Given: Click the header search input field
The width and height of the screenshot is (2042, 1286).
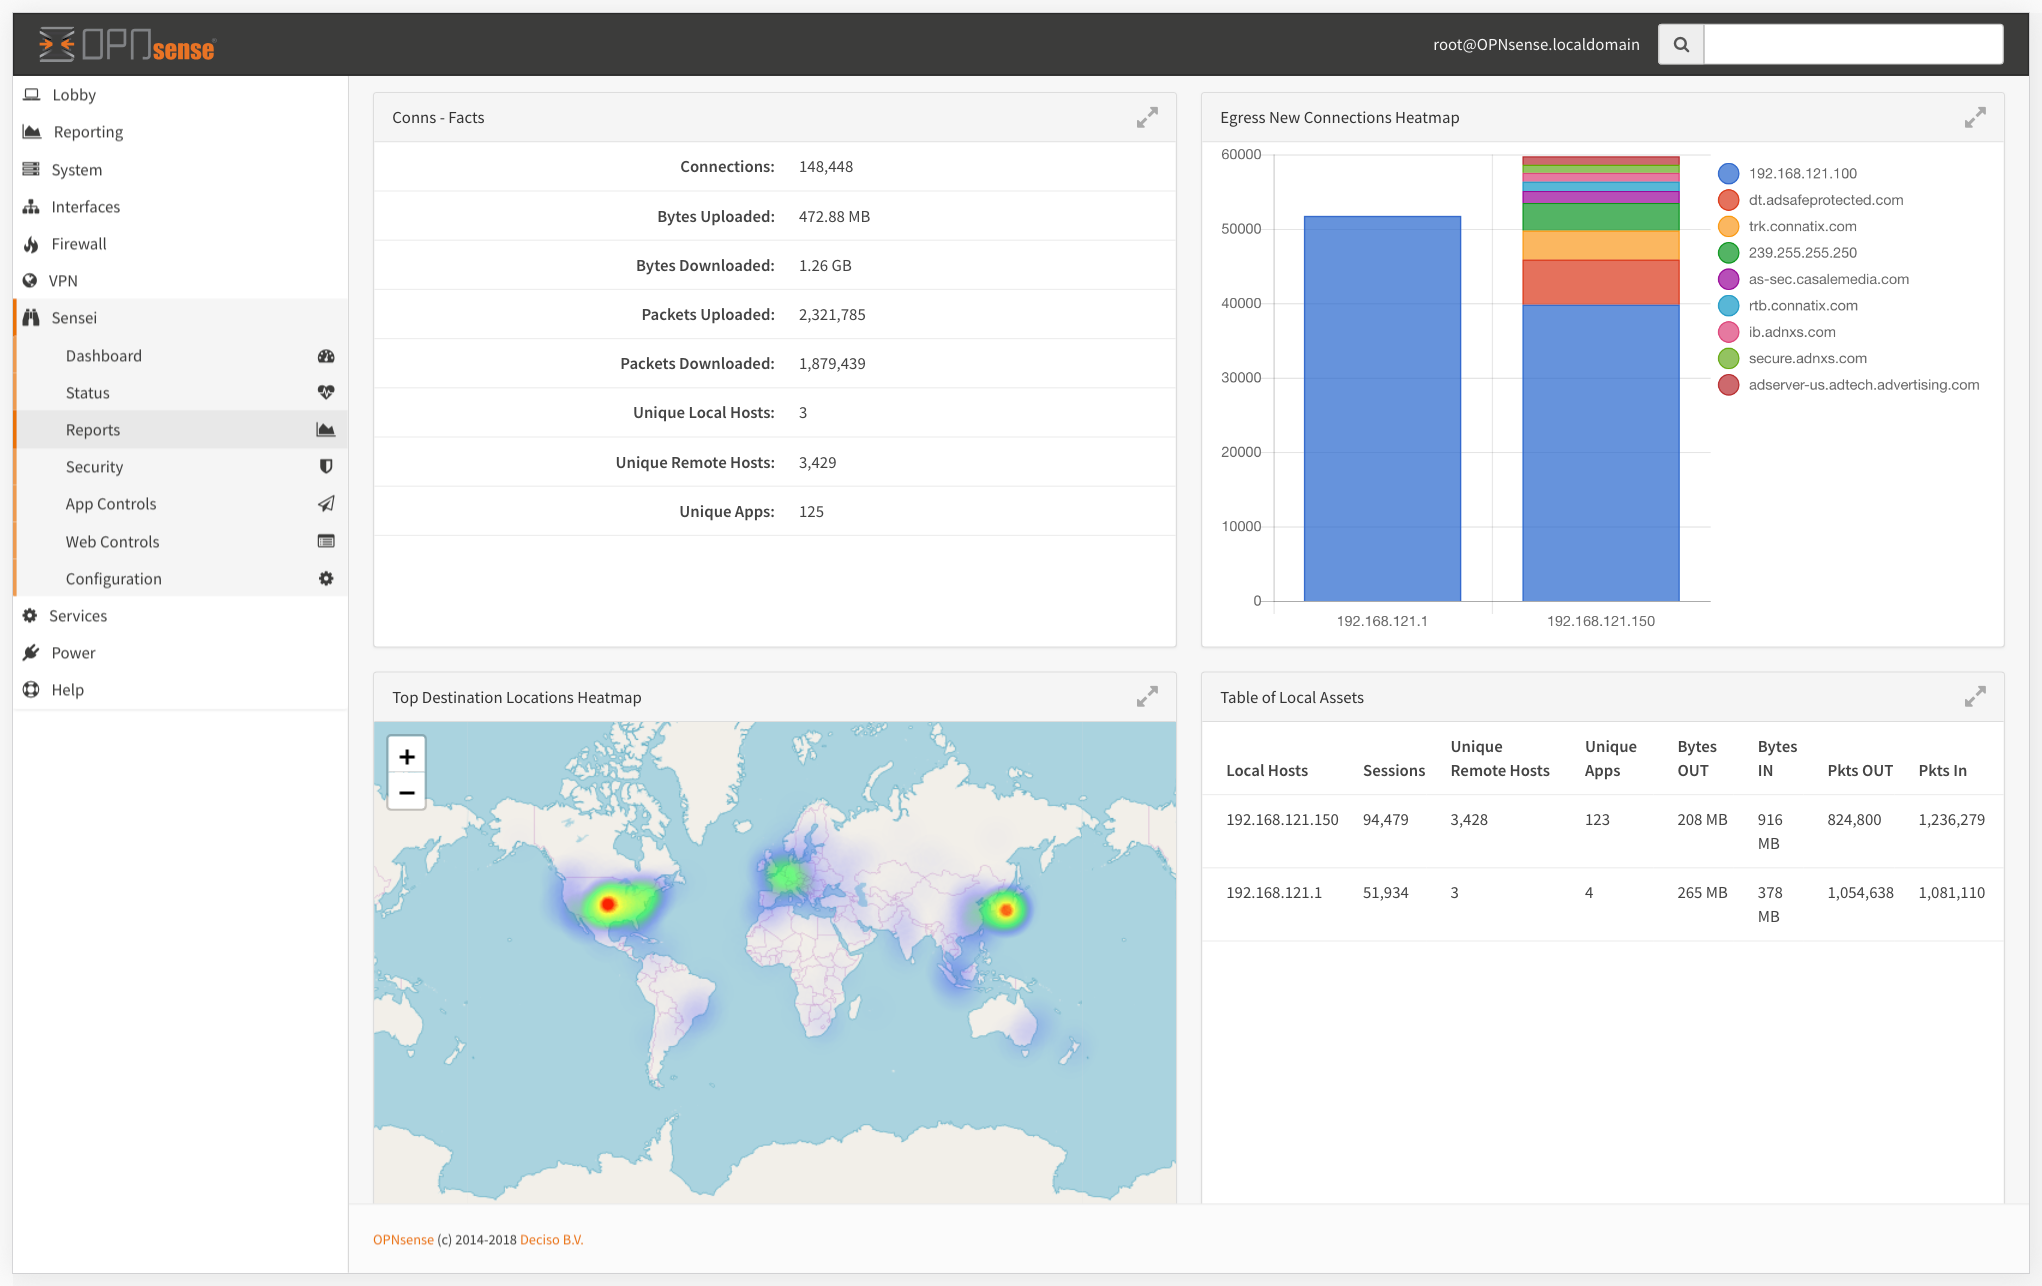Looking at the screenshot, I should (1853, 44).
